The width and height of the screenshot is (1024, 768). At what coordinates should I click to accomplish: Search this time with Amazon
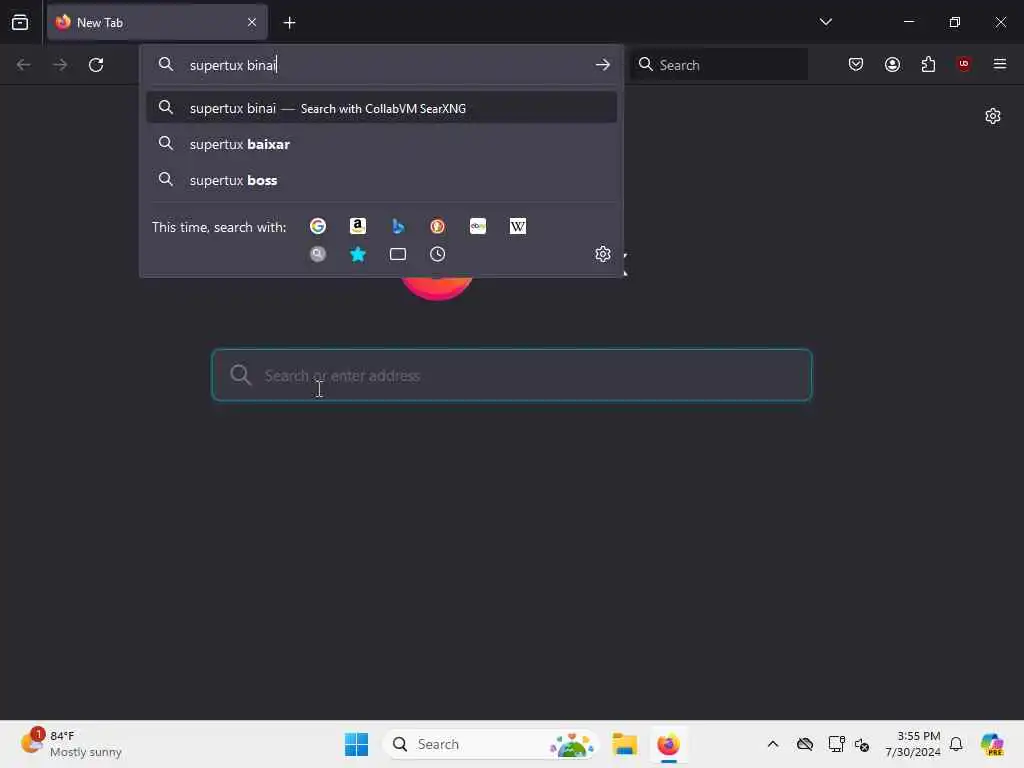click(358, 226)
